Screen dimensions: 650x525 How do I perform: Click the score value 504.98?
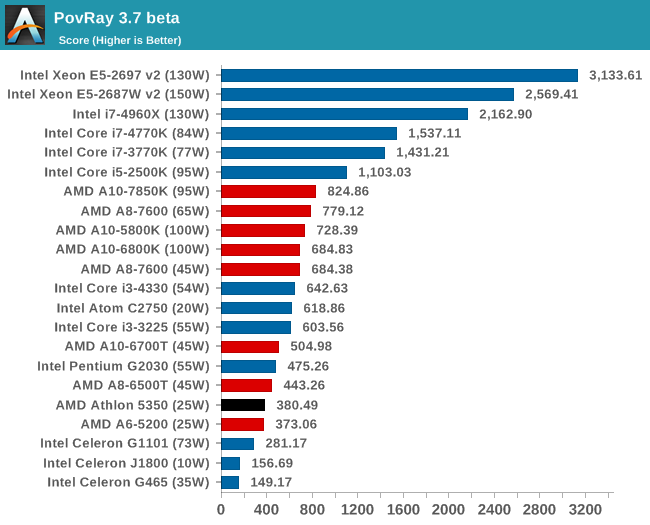coord(311,346)
